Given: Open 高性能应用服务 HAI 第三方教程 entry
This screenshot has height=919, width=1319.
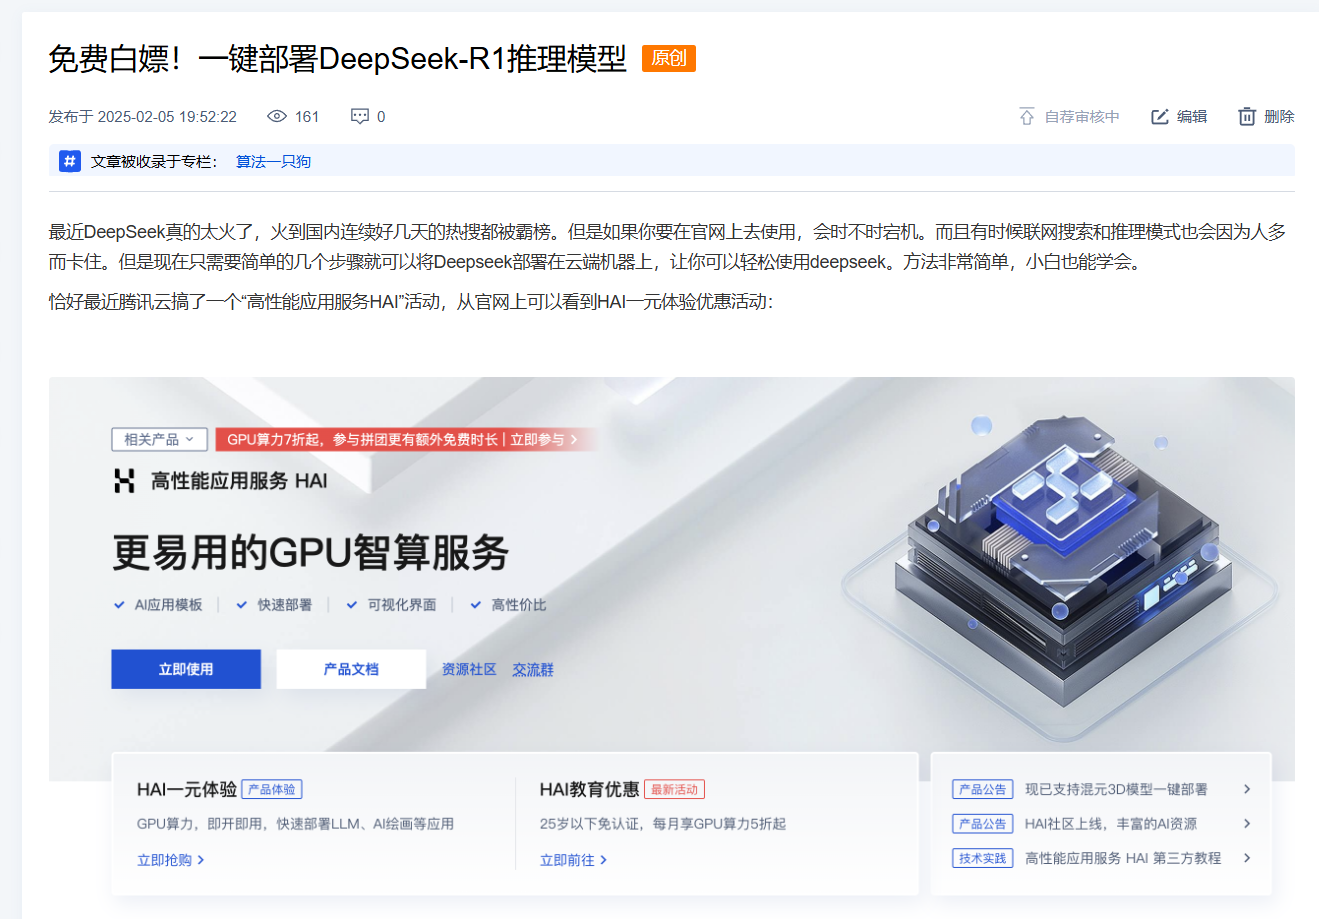Looking at the screenshot, I should point(1123,858).
